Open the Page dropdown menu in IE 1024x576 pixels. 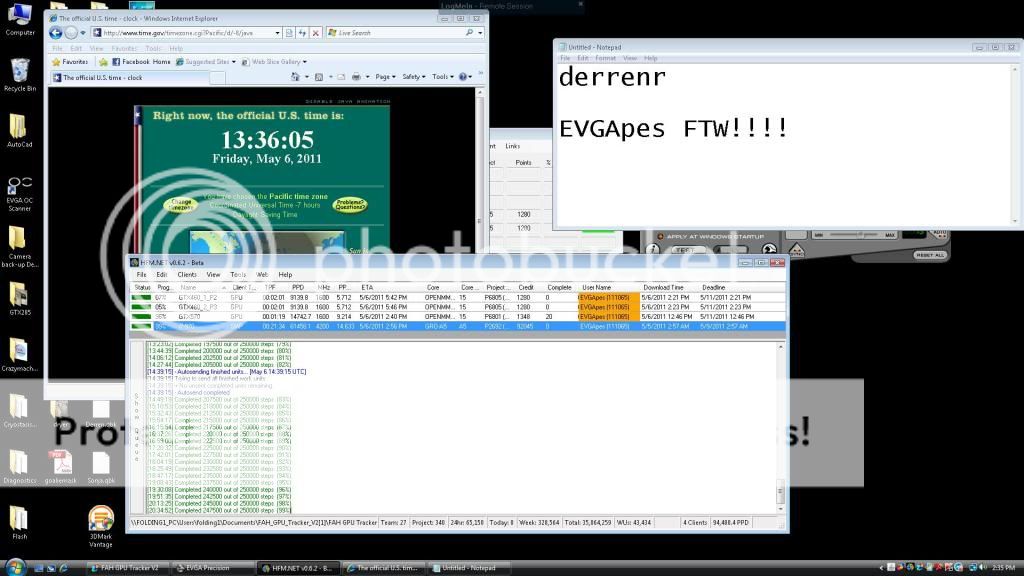point(386,77)
